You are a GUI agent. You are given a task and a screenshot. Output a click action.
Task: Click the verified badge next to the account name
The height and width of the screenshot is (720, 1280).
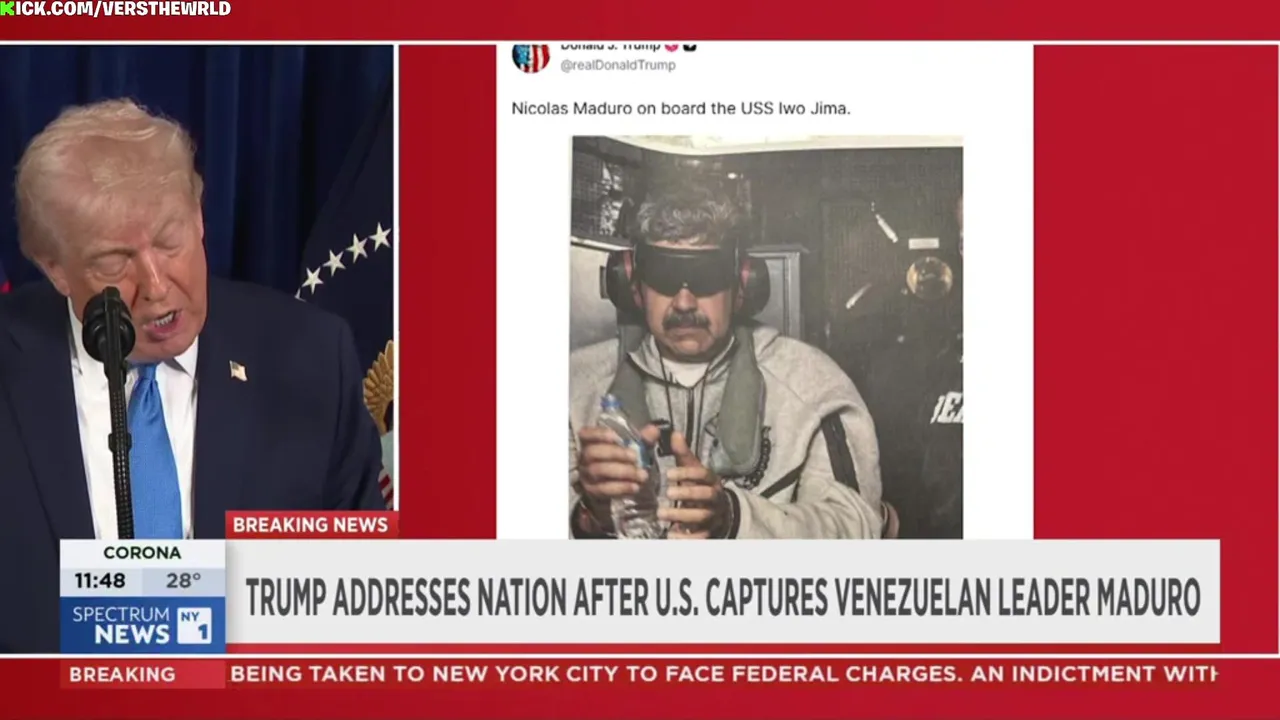click(690, 46)
